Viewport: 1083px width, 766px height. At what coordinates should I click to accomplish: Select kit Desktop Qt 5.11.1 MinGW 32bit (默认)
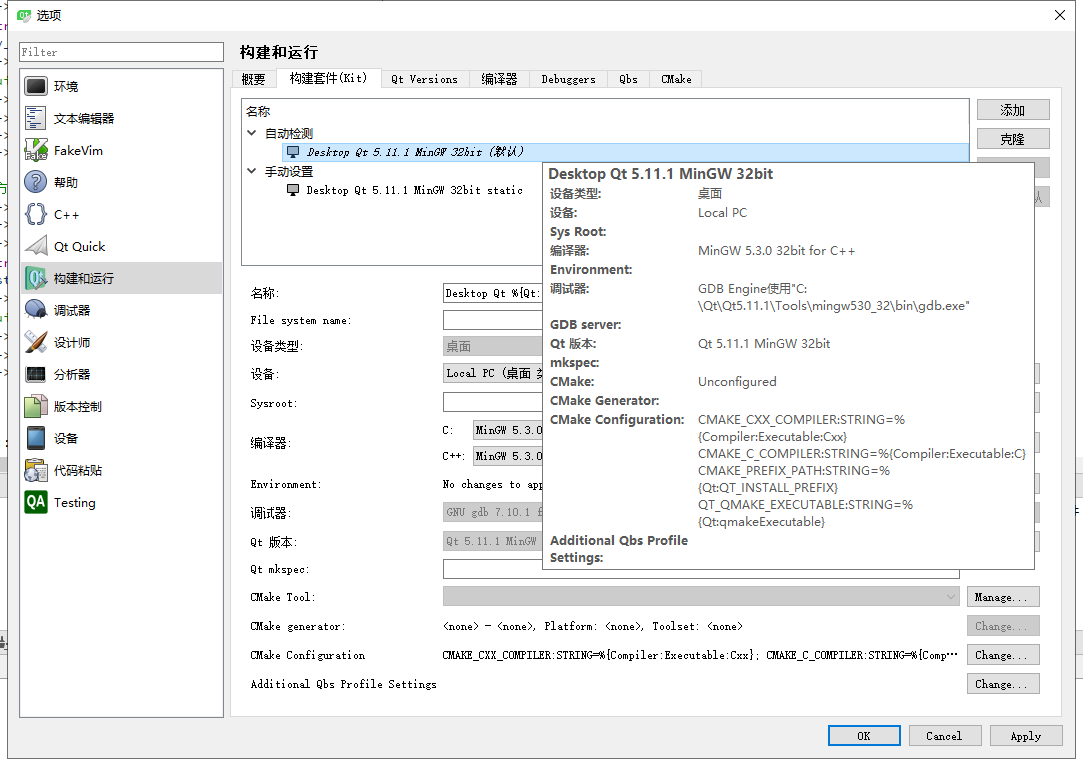point(626,152)
